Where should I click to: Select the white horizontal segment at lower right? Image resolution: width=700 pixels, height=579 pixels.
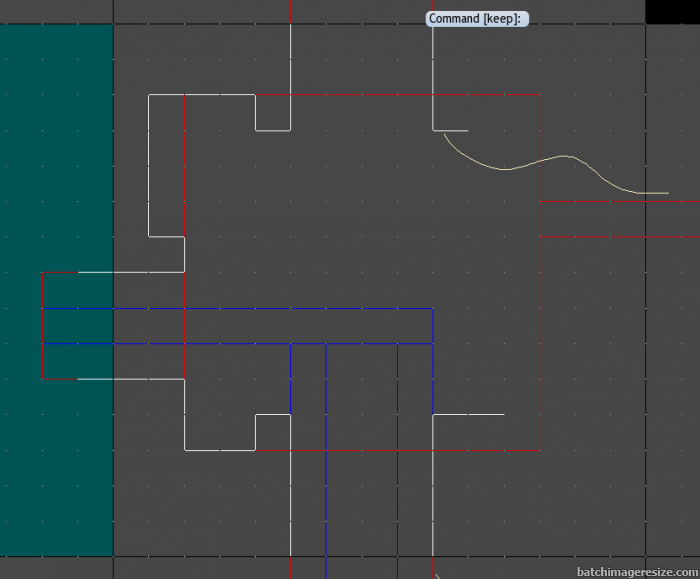click(x=468, y=414)
